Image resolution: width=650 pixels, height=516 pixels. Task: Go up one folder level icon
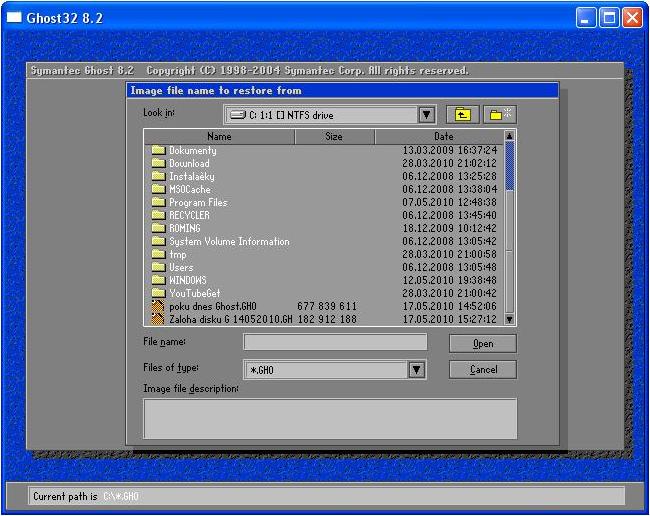[x=463, y=114]
